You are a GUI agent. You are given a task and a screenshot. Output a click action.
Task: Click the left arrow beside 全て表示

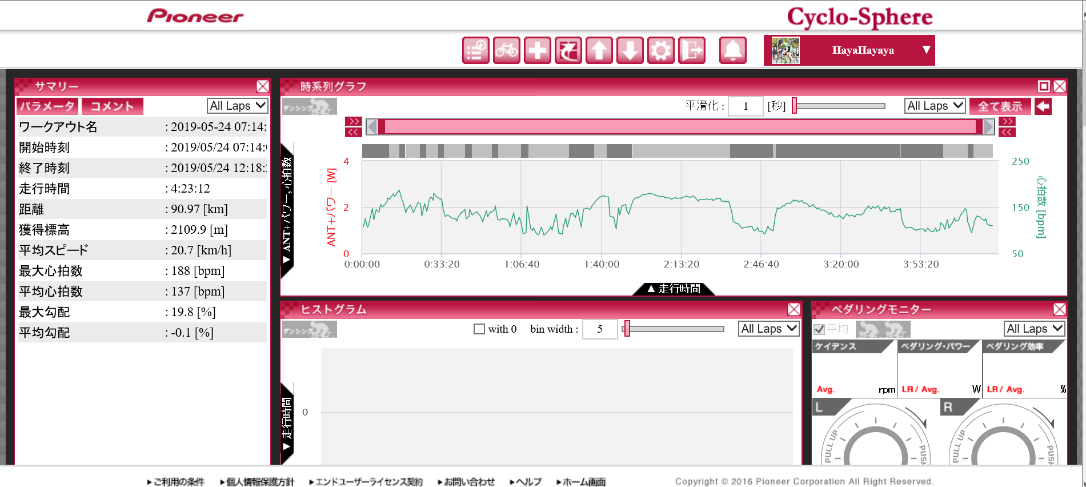(x=1043, y=106)
